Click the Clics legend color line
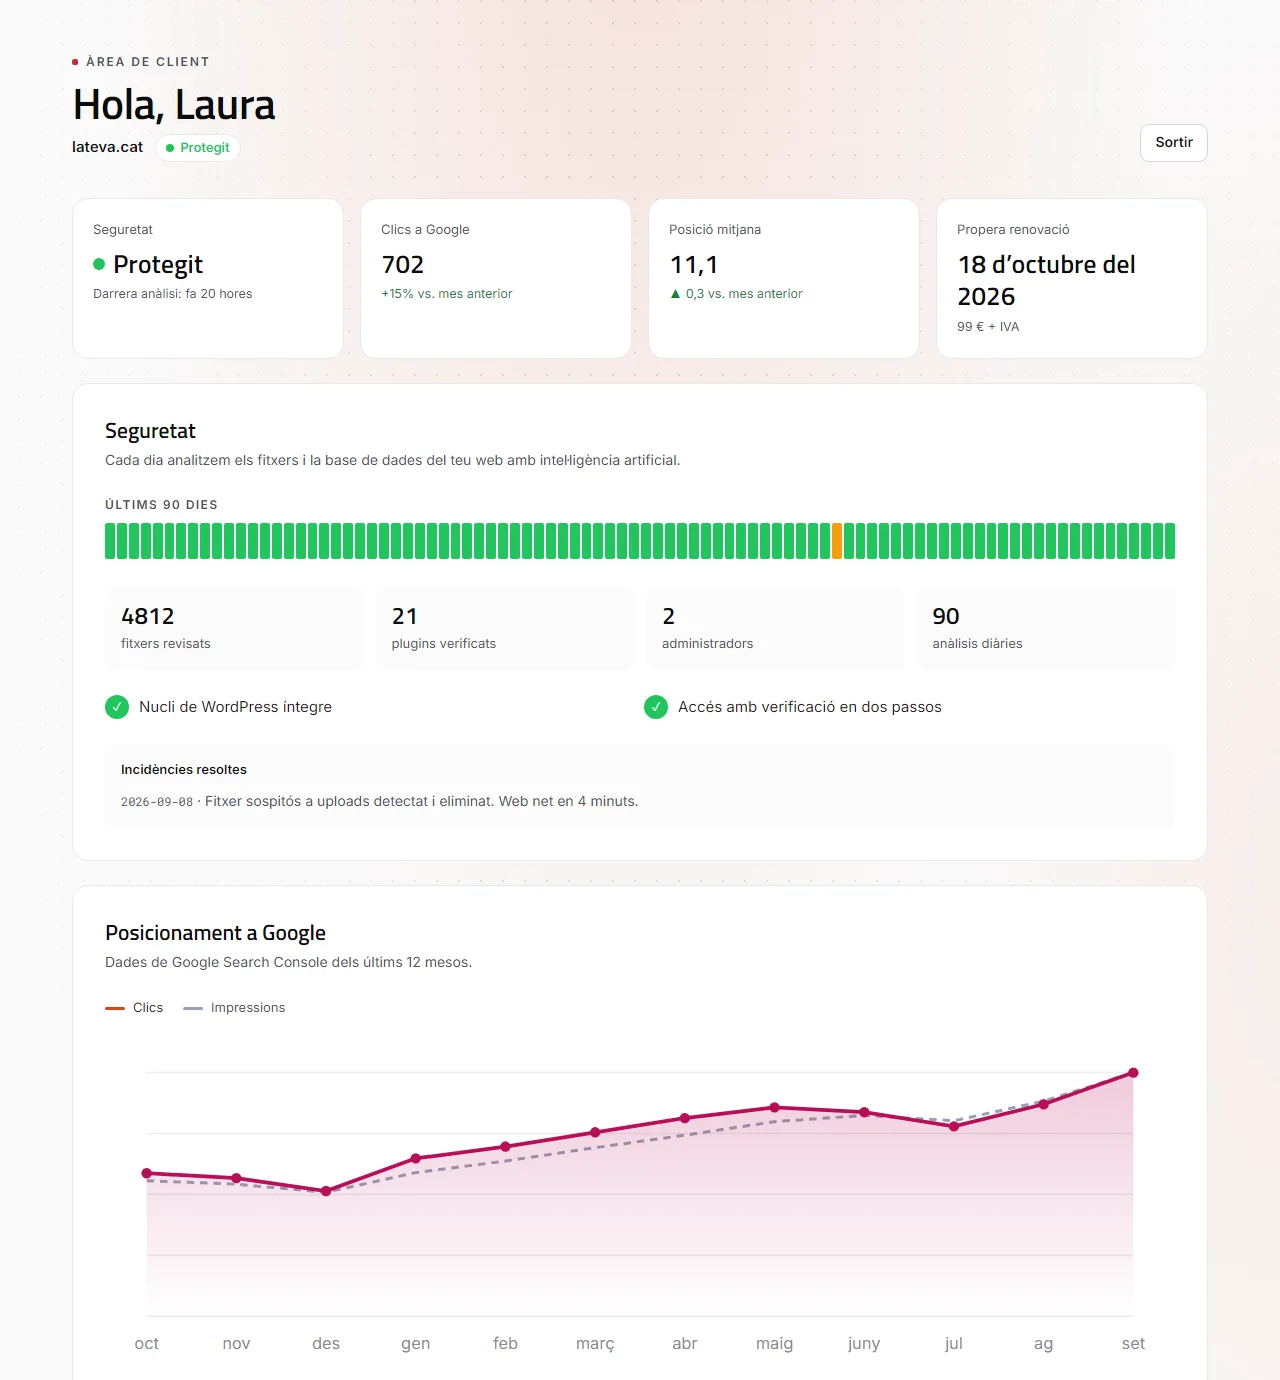This screenshot has height=1380, width=1280. (x=115, y=1008)
